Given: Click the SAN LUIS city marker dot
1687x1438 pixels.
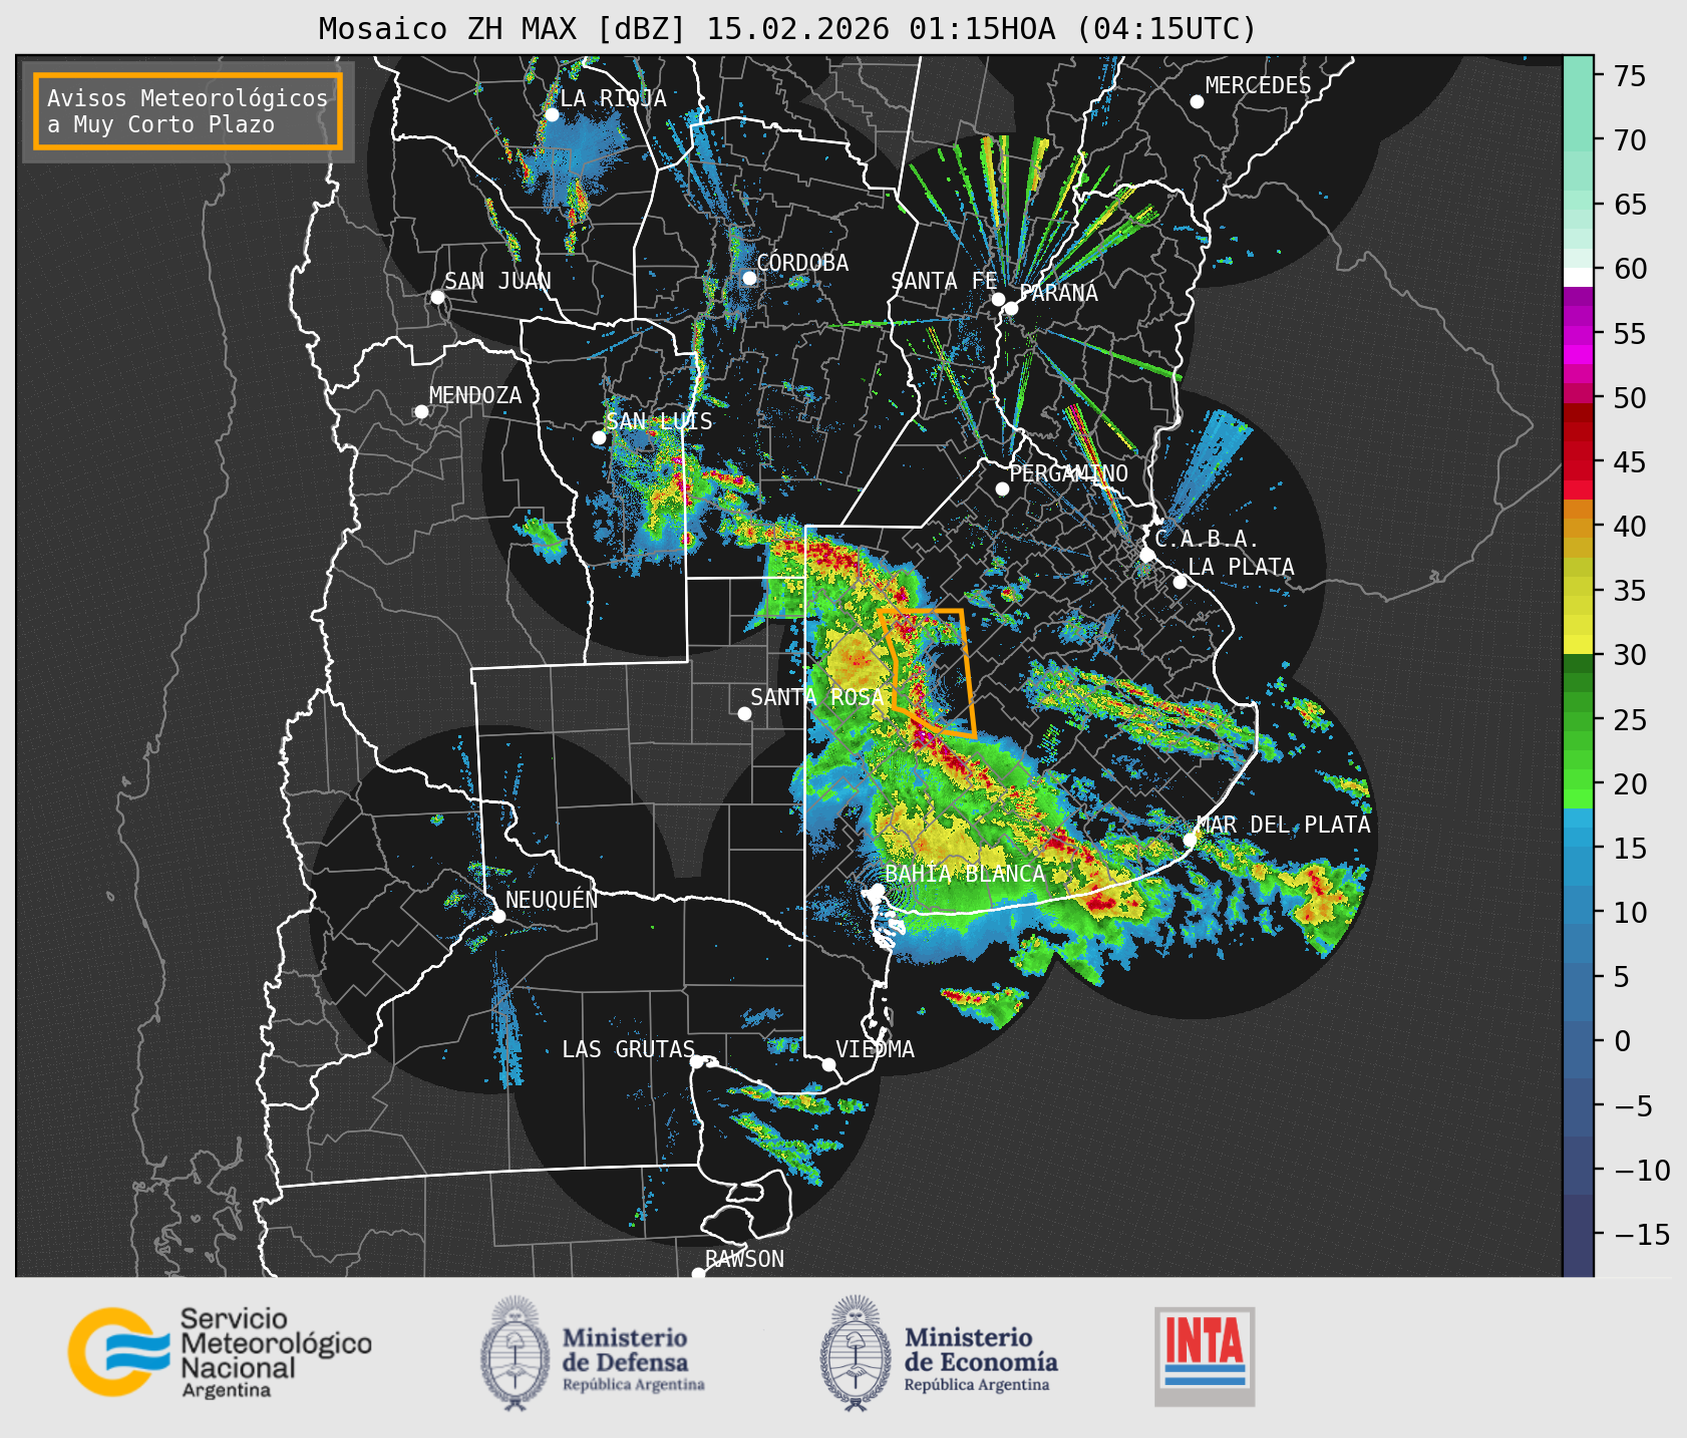Looking at the screenshot, I should (x=599, y=438).
